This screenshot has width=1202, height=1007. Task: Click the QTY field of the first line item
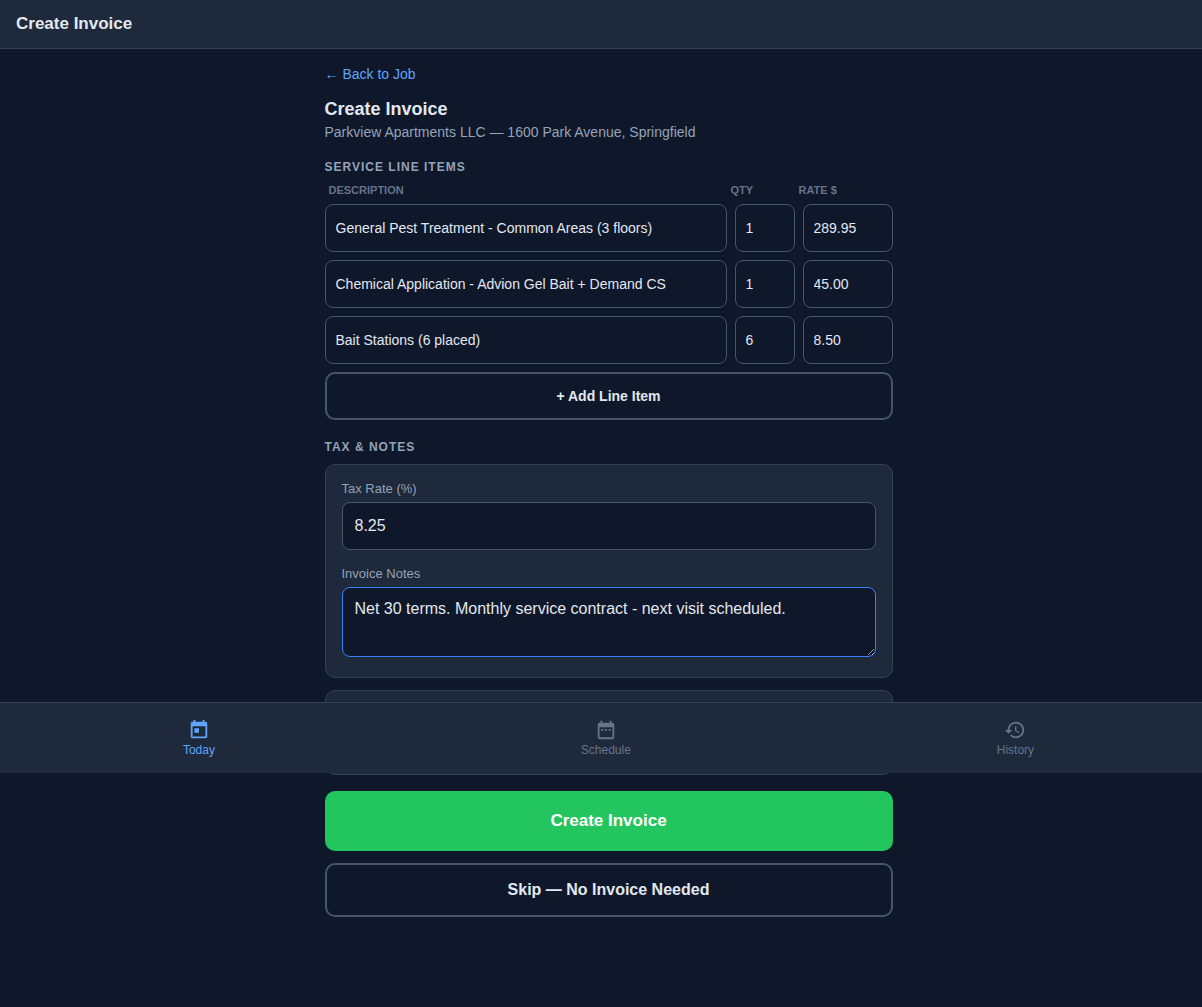tap(764, 227)
